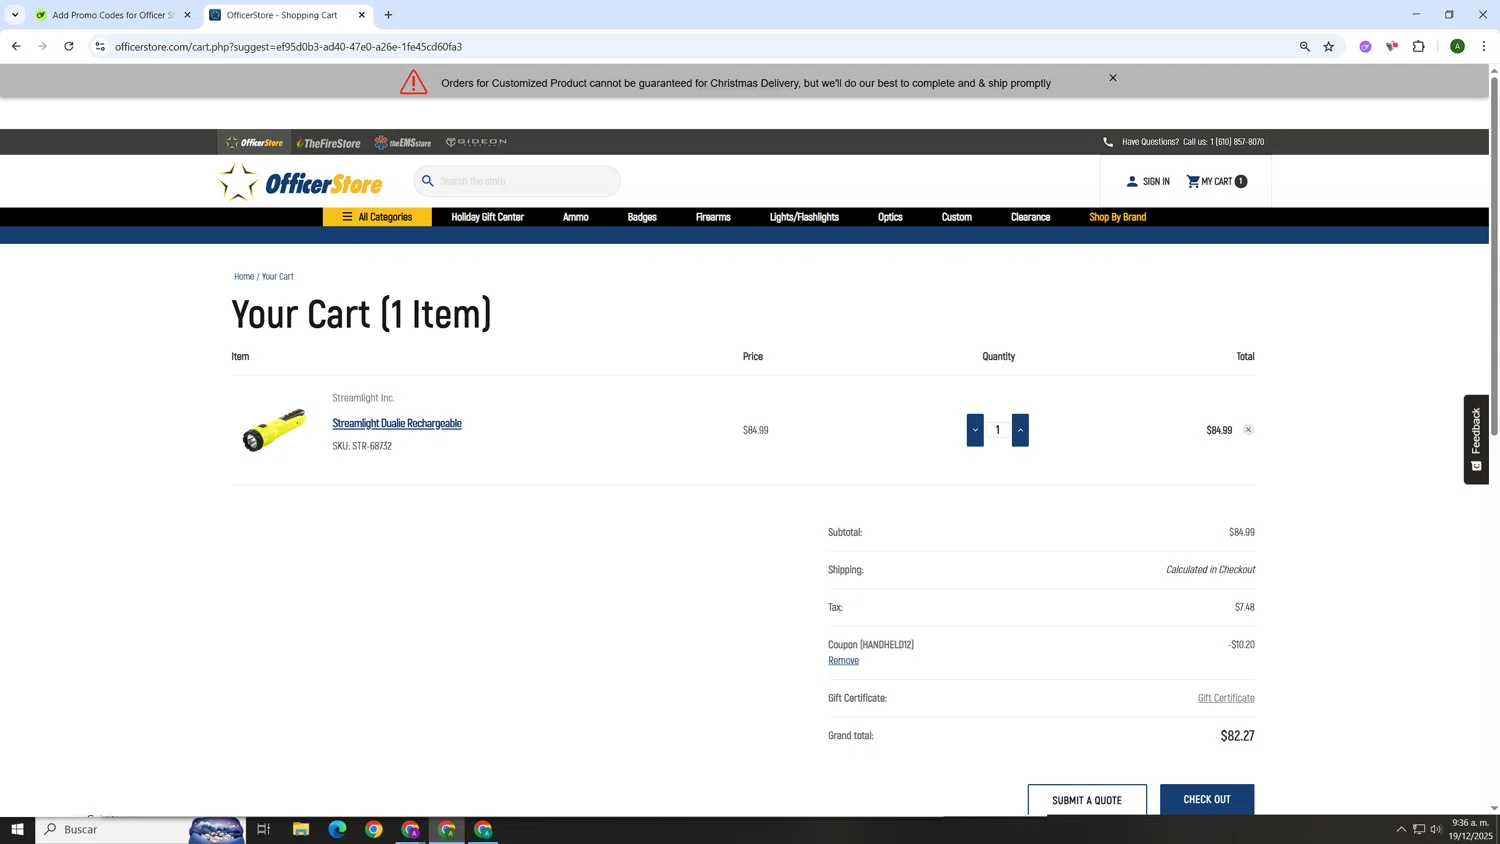The height and width of the screenshot is (844, 1500).
Task: Remove the item using the small X icon
Action: pos(1248,430)
